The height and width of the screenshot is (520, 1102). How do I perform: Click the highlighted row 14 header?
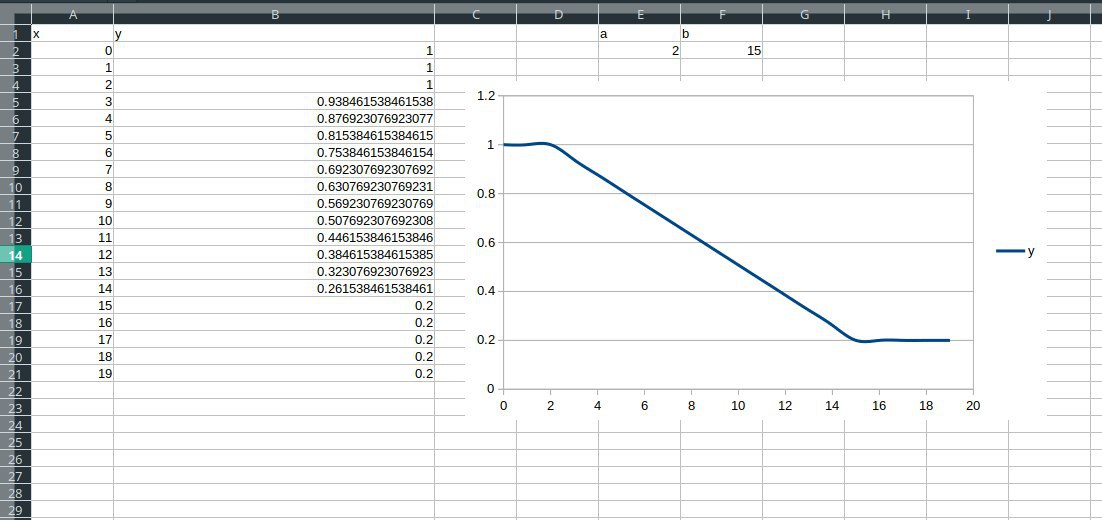click(15, 254)
